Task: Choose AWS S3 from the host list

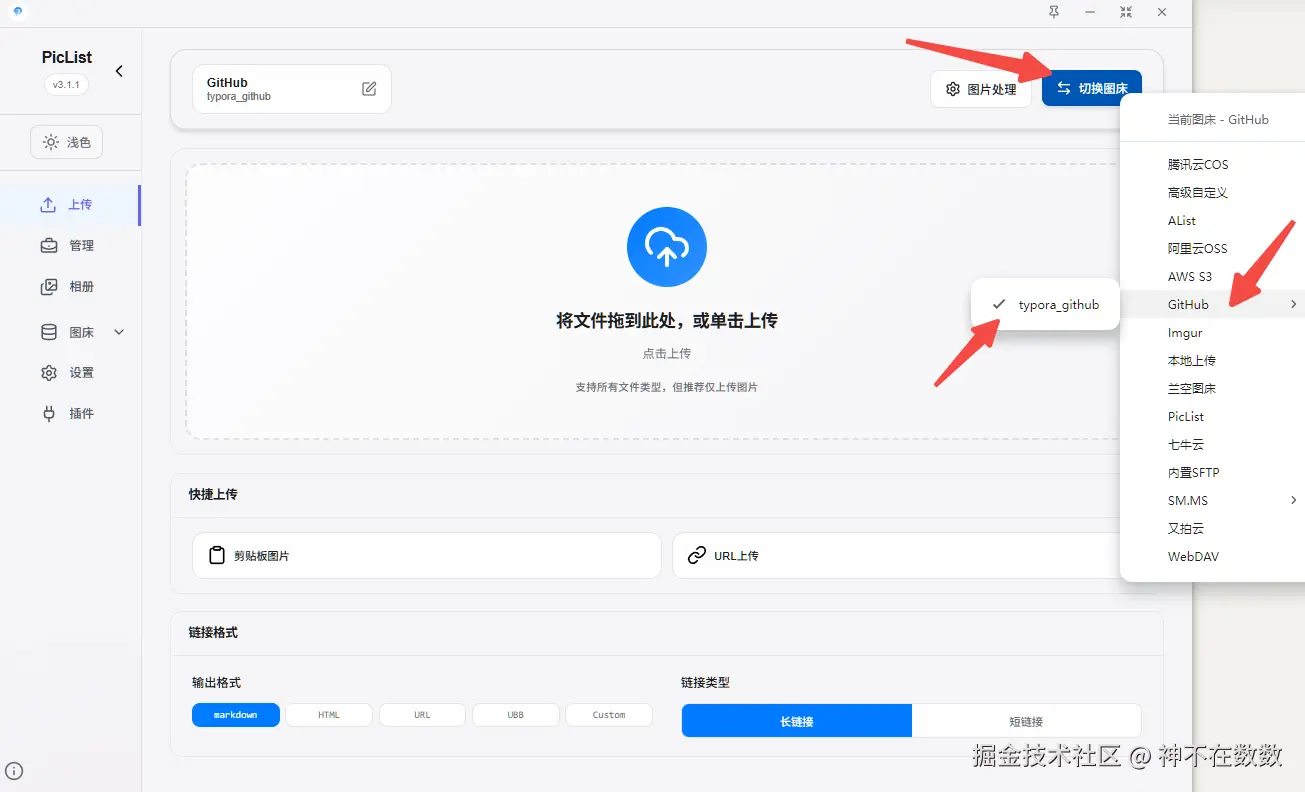Action: pos(1212,277)
